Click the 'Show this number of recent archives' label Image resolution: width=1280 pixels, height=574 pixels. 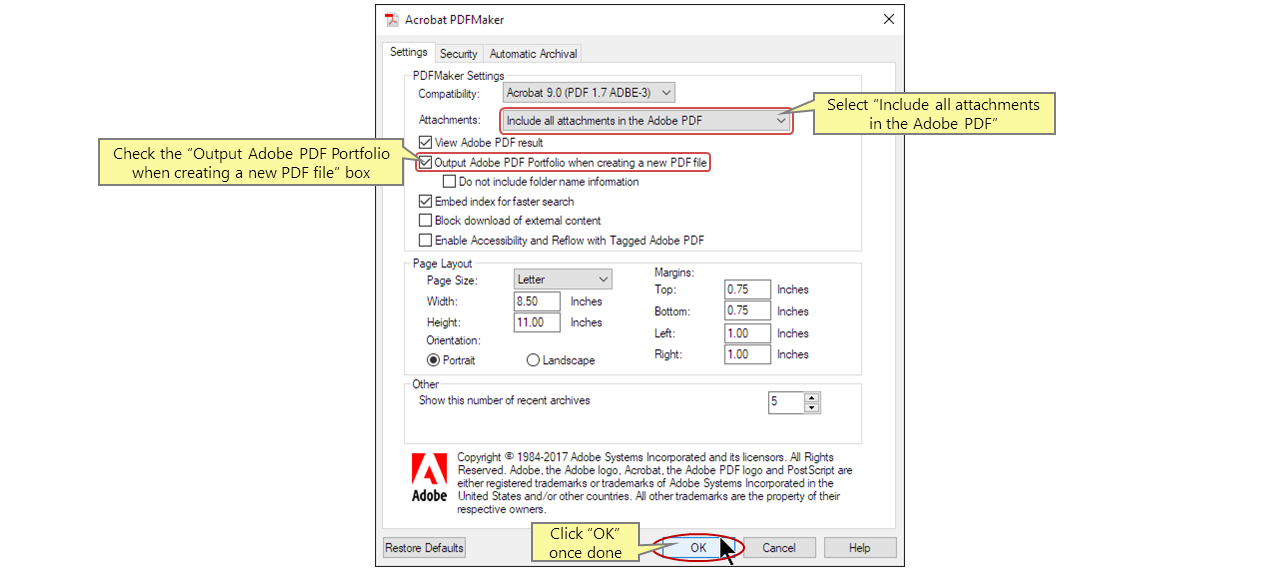pos(504,401)
